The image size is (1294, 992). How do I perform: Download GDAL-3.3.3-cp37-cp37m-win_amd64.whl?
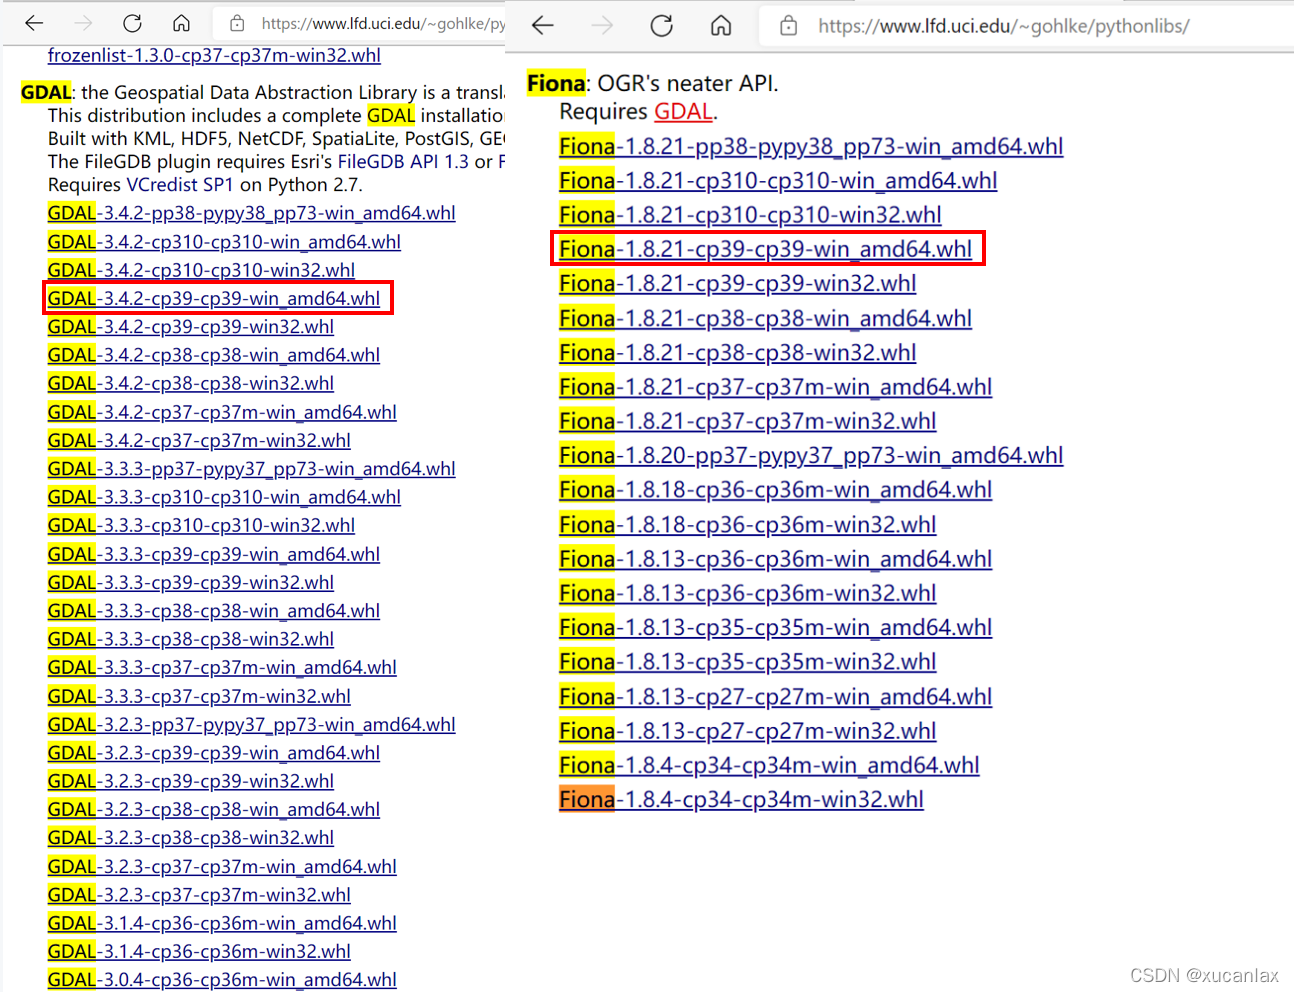pyautogui.click(x=222, y=667)
